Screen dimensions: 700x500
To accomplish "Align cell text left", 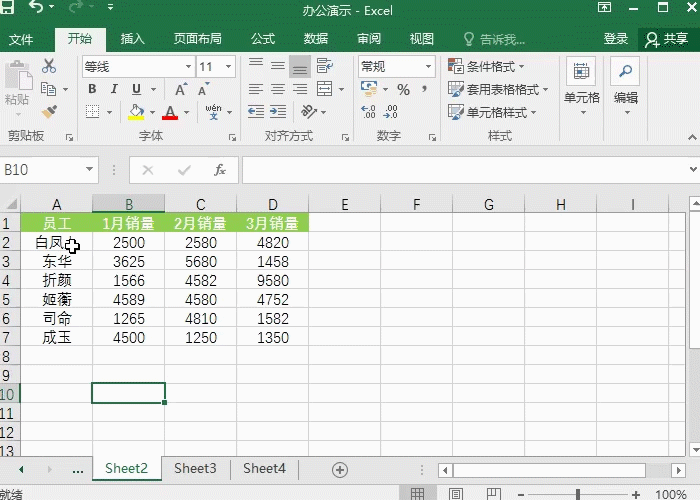I will click(256, 89).
